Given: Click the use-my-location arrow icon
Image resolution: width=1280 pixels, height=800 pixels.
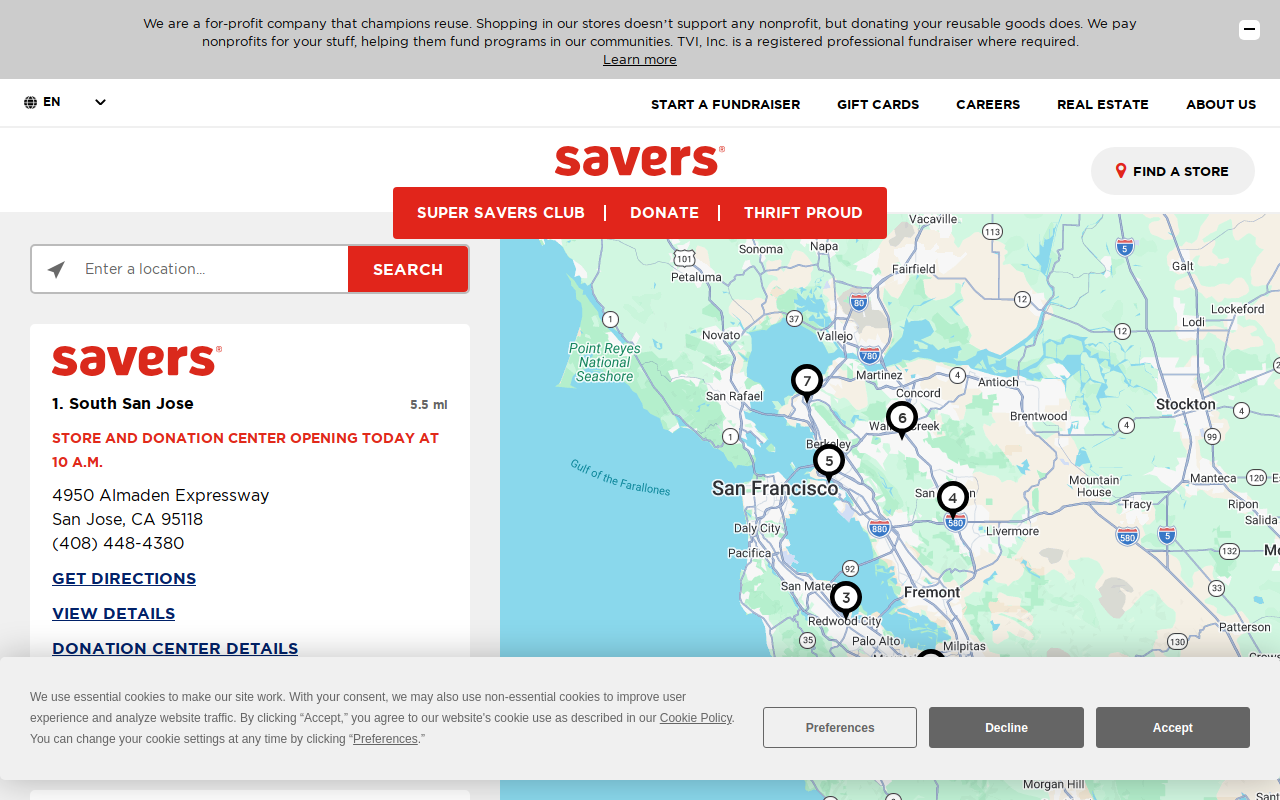Looking at the screenshot, I should (x=56, y=270).
